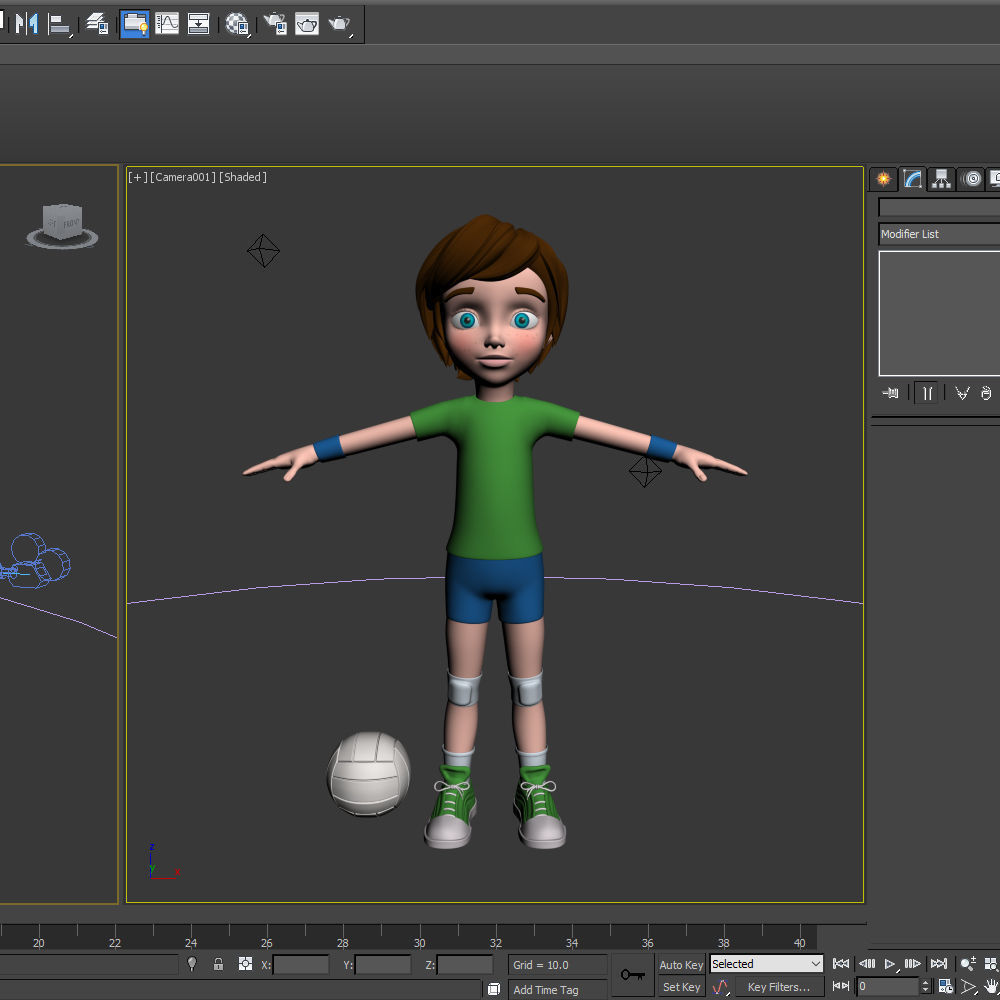Open Render Setup dialog
The width and height of the screenshot is (1000, 1000).
276,24
